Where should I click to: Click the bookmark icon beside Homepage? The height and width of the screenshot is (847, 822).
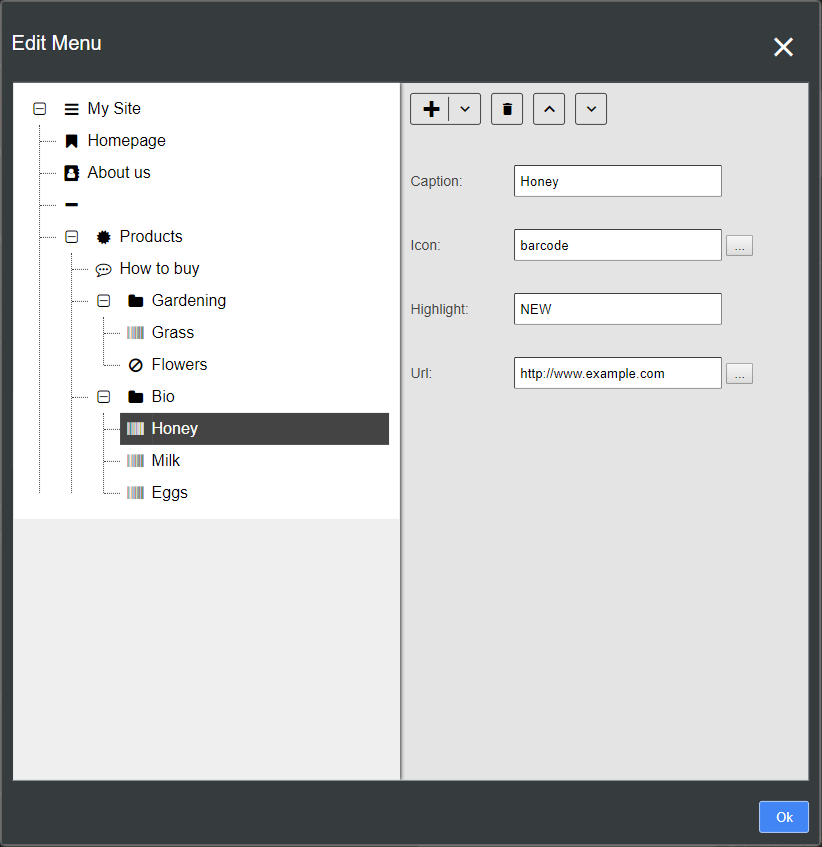pyautogui.click(x=71, y=140)
